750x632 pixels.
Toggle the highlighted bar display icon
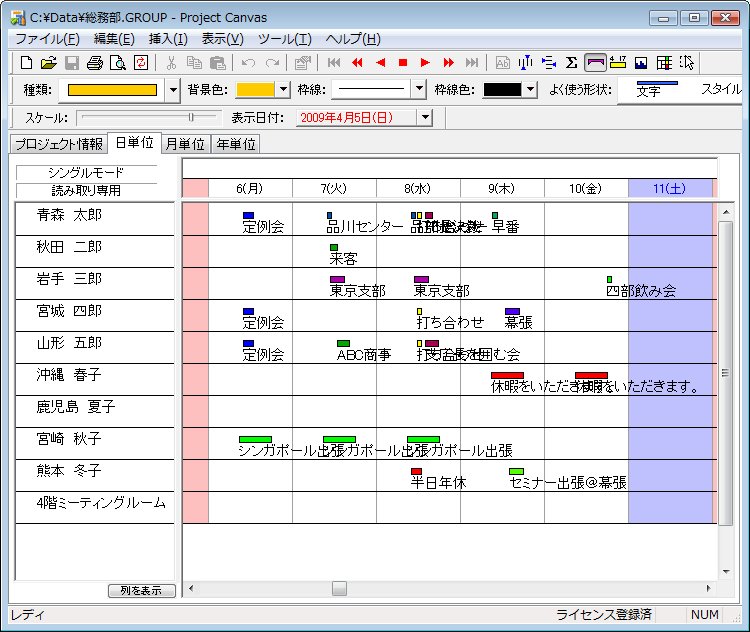pos(595,63)
